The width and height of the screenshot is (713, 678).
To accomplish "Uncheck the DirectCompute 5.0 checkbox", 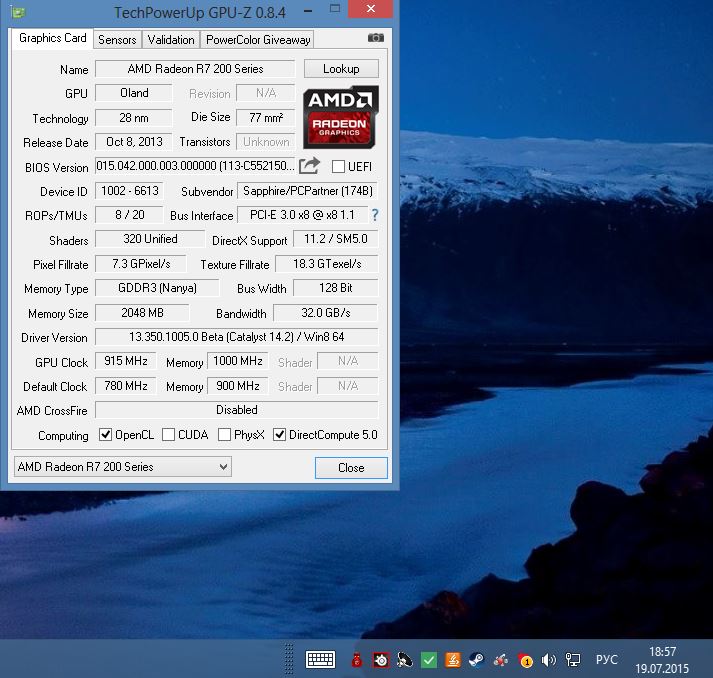I will (x=280, y=435).
